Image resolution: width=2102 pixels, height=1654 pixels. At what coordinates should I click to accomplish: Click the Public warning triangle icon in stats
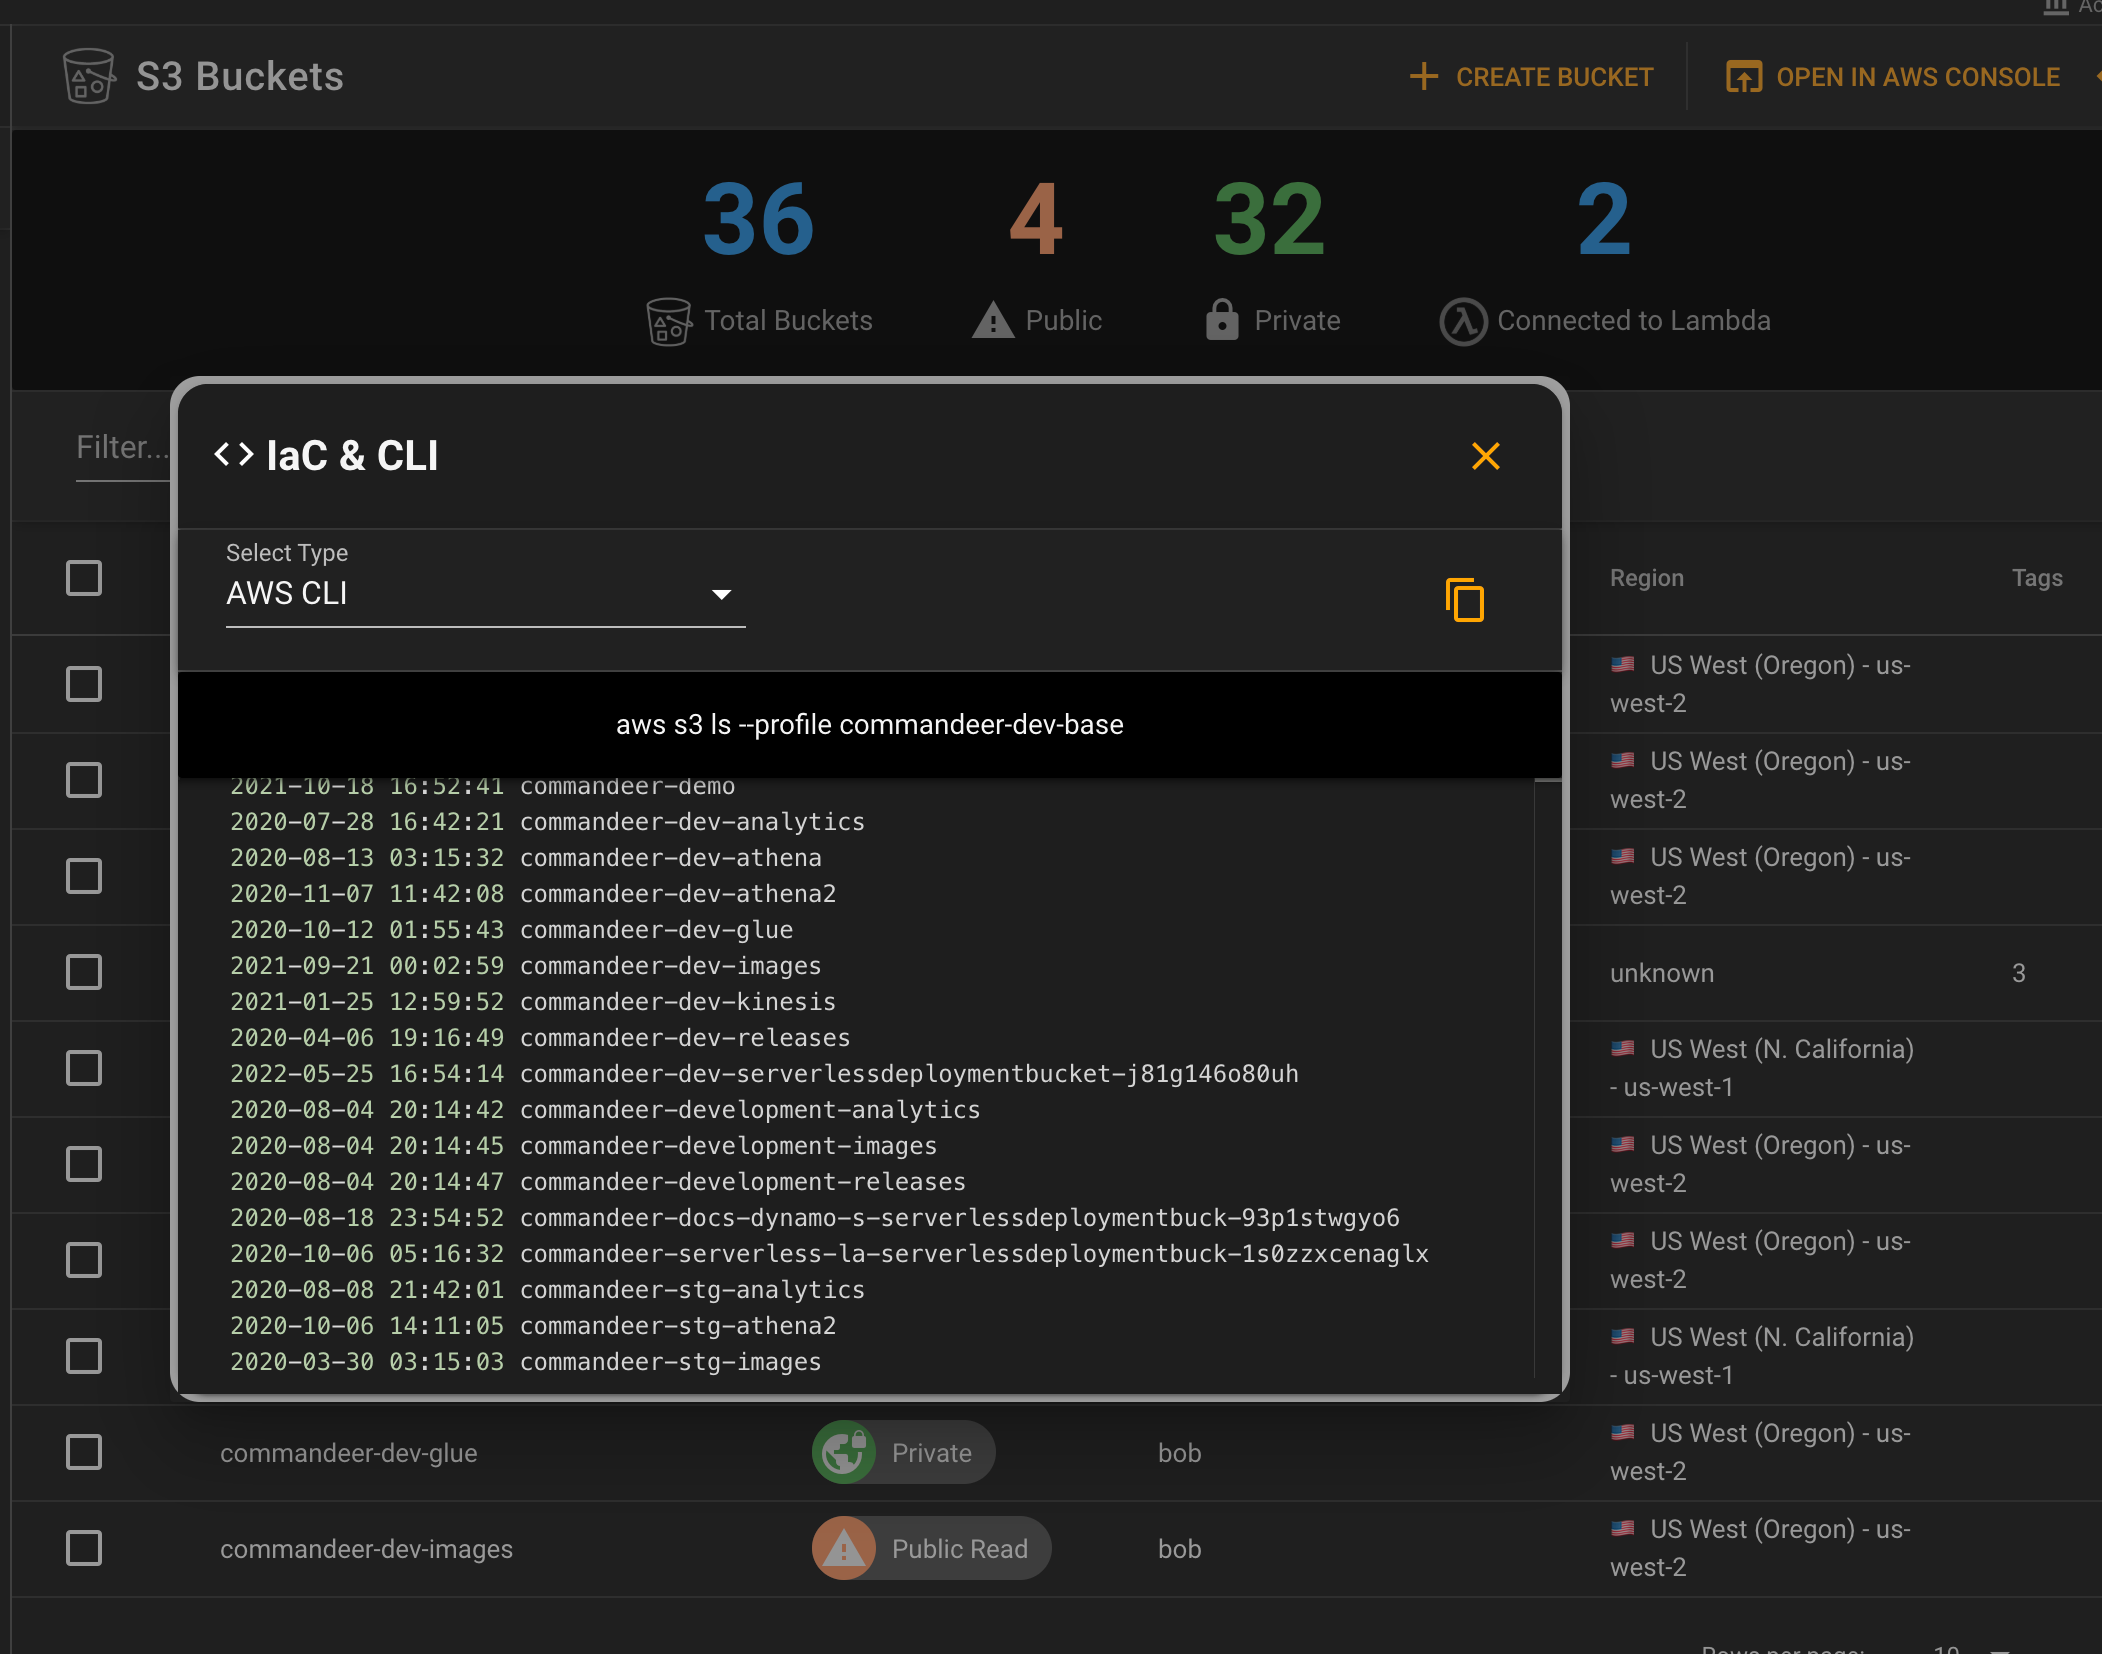pyautogui.click(x=993, y=321)
